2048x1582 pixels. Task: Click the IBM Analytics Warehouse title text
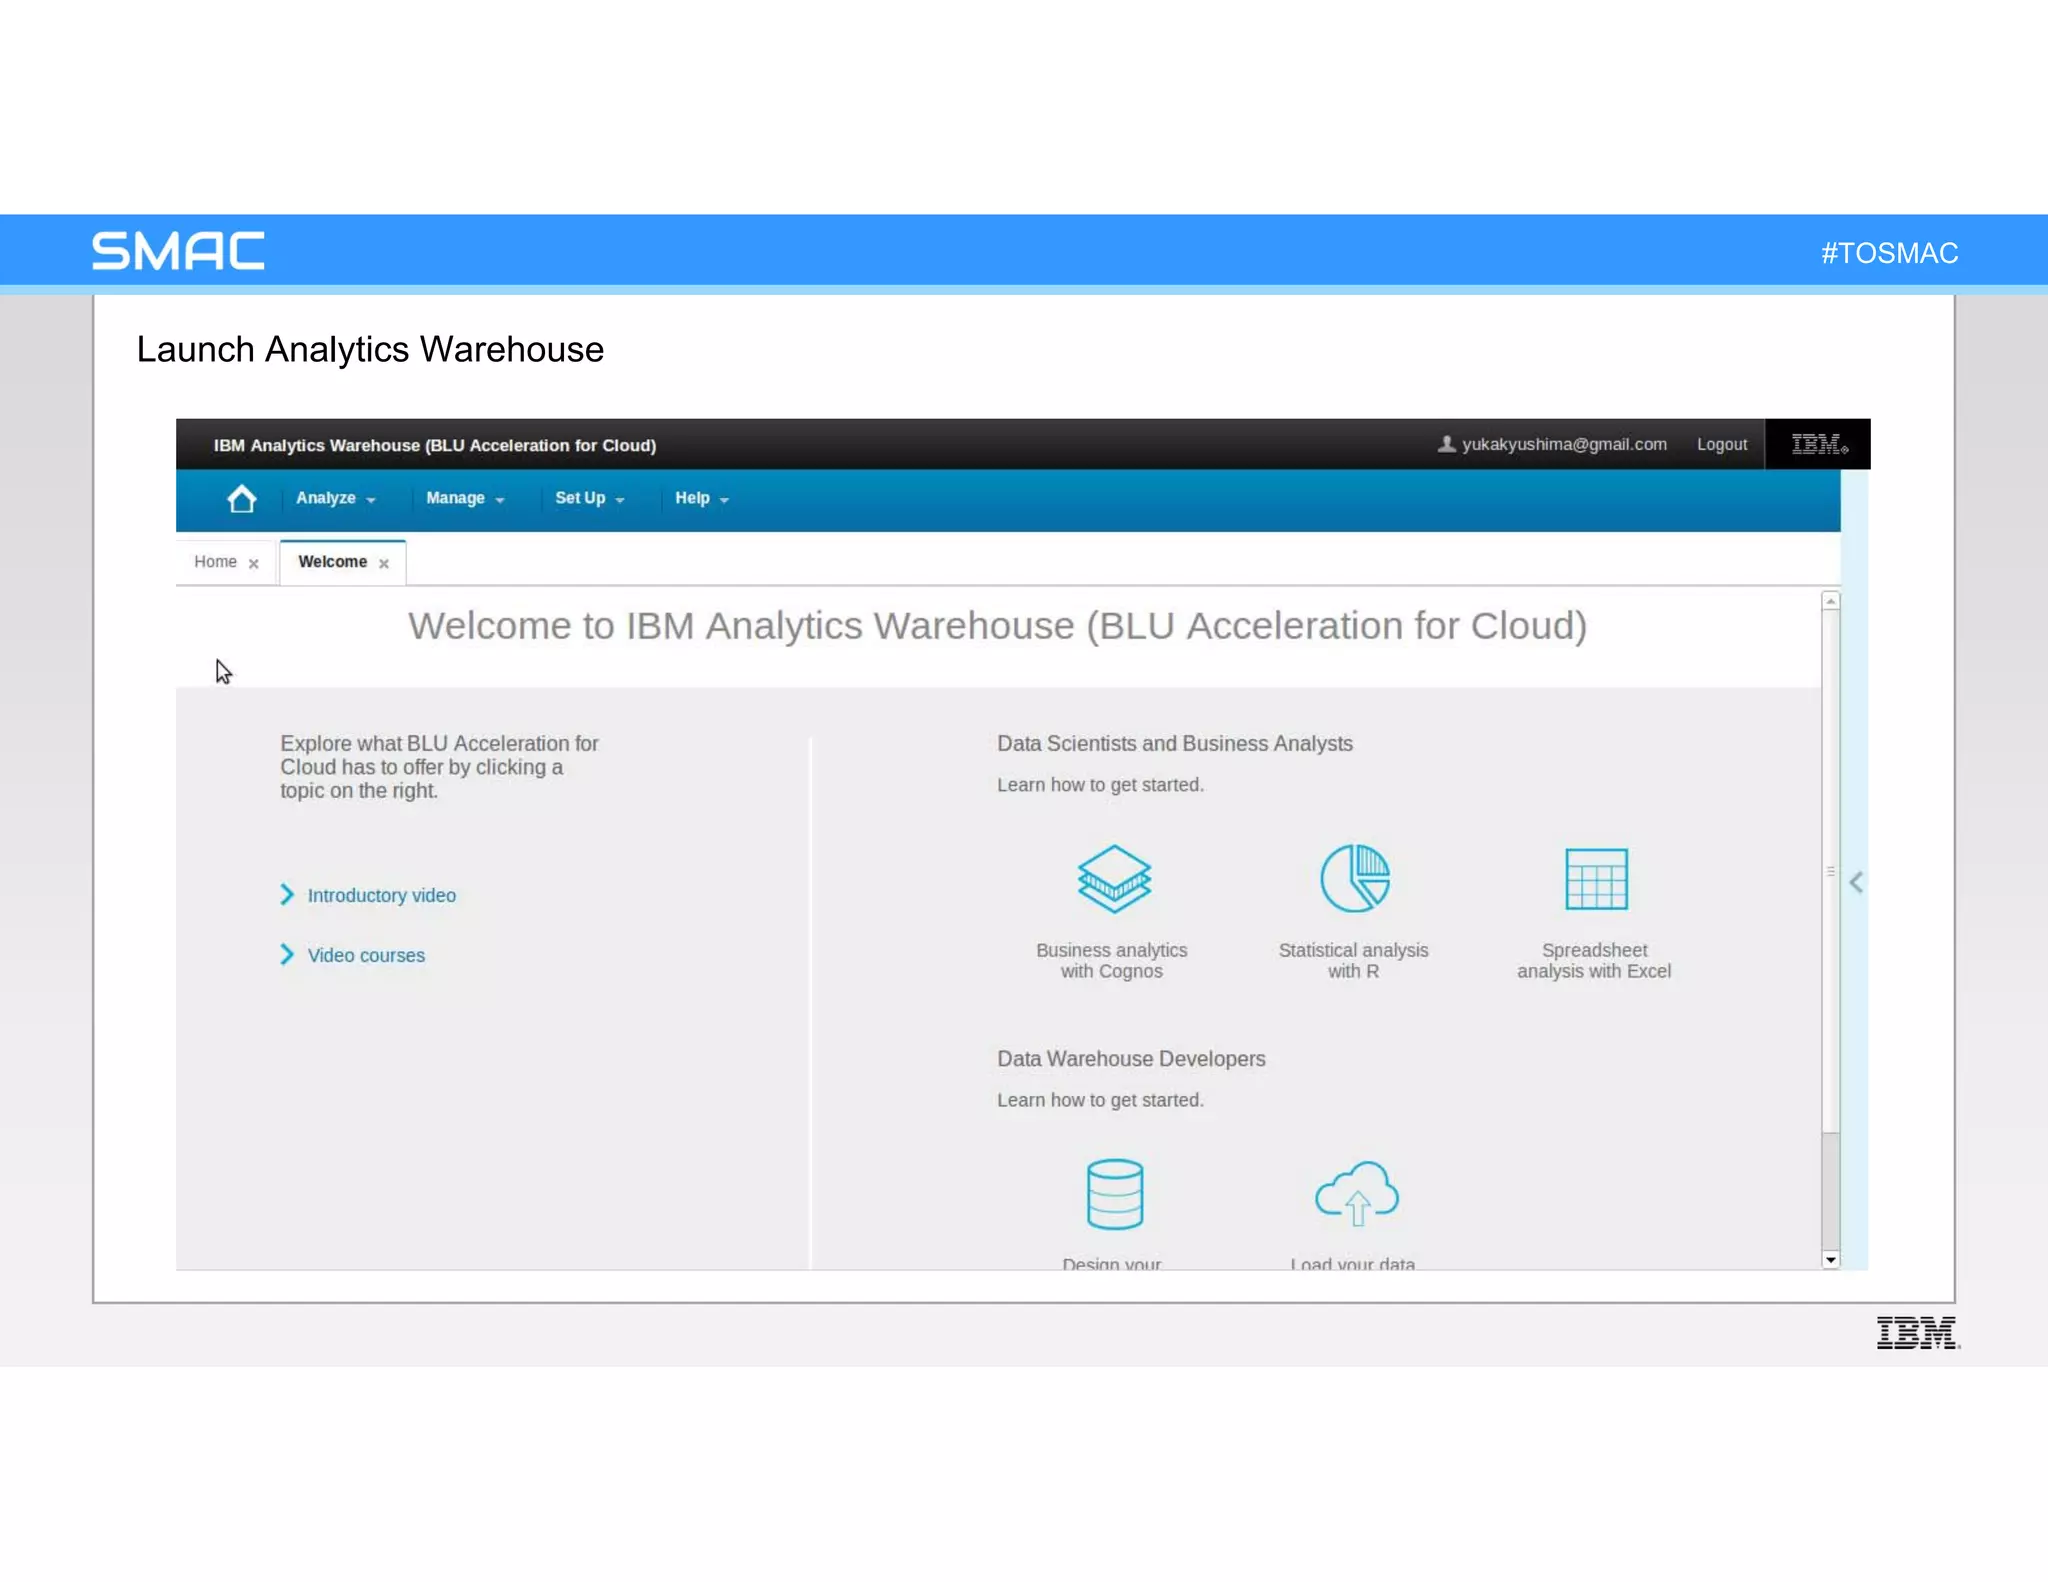point(435,445)
